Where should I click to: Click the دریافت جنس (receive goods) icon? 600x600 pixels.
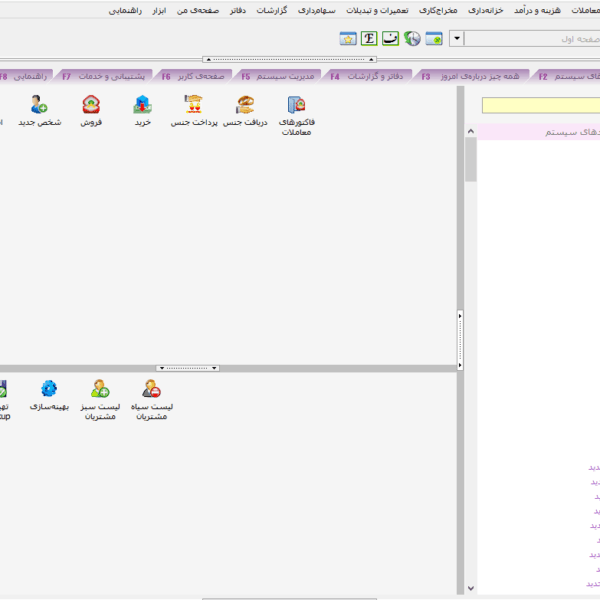(245, 106)
